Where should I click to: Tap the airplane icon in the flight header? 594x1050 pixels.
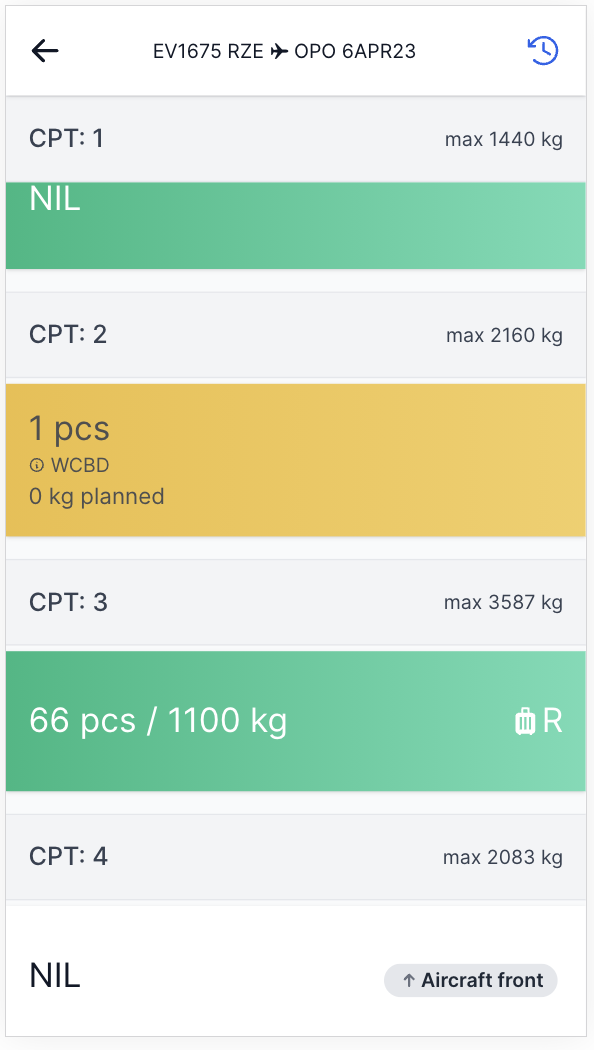tap(280, 50)
